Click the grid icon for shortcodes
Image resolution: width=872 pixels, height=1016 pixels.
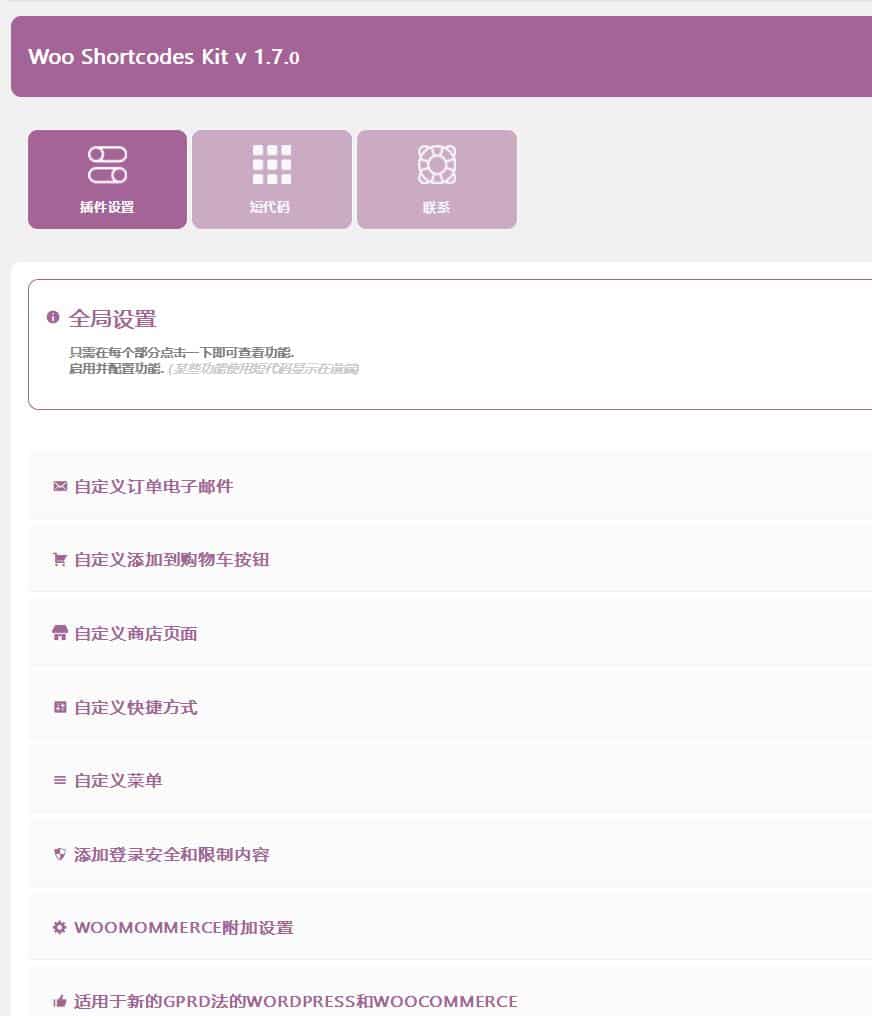(271, 165)
